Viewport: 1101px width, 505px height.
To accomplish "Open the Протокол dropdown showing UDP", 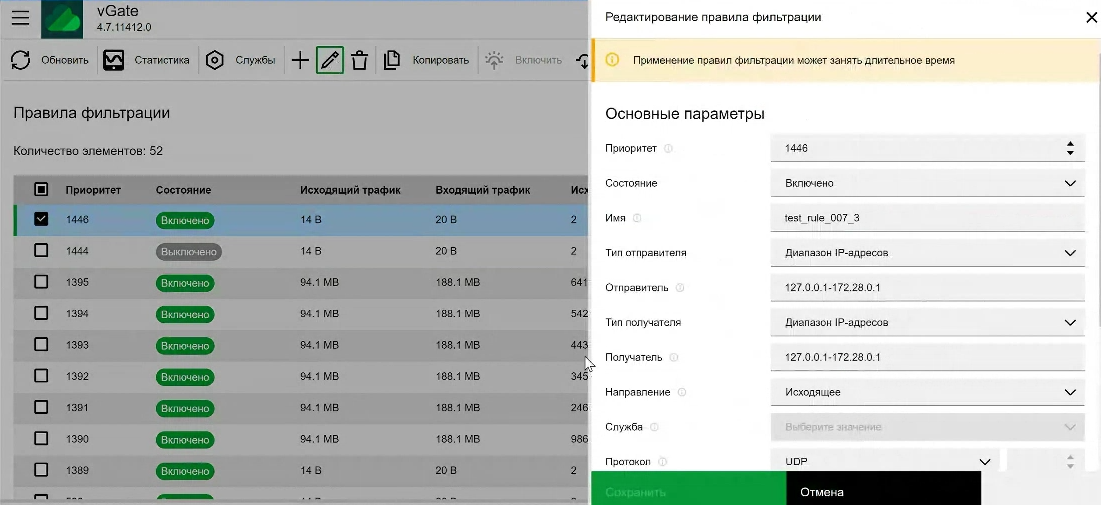I will (x=885, y=461).
